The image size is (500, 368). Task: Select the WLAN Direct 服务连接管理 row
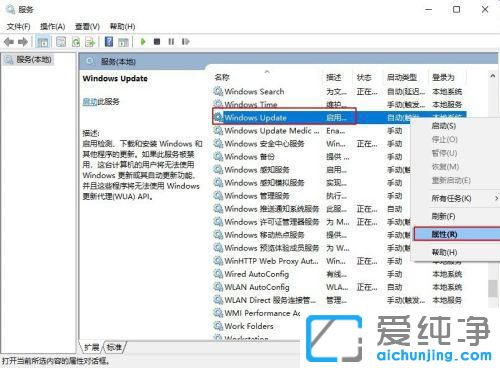click(x=339, y=300)
